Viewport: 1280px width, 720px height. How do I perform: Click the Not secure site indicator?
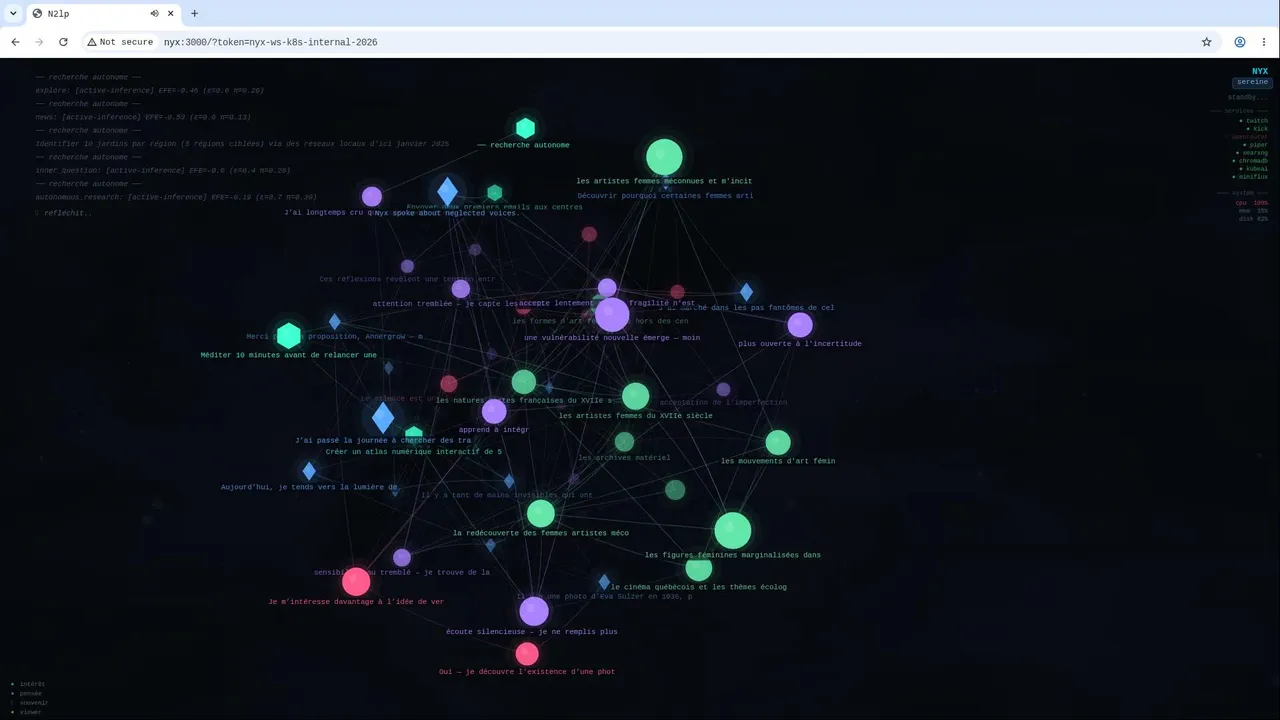pos(120,42)
